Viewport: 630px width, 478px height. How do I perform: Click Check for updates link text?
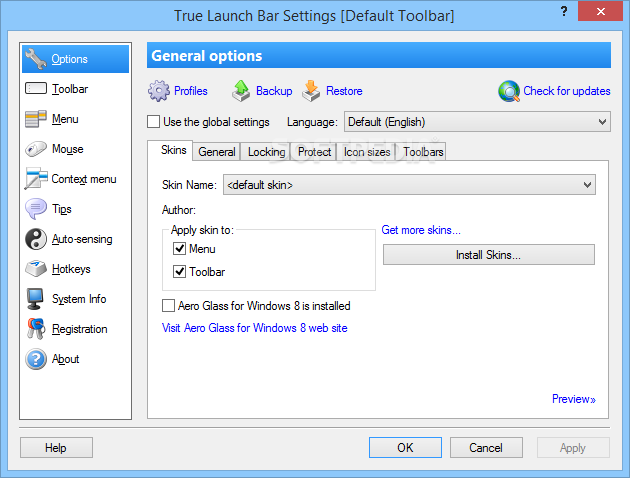[x=567, y=91]
